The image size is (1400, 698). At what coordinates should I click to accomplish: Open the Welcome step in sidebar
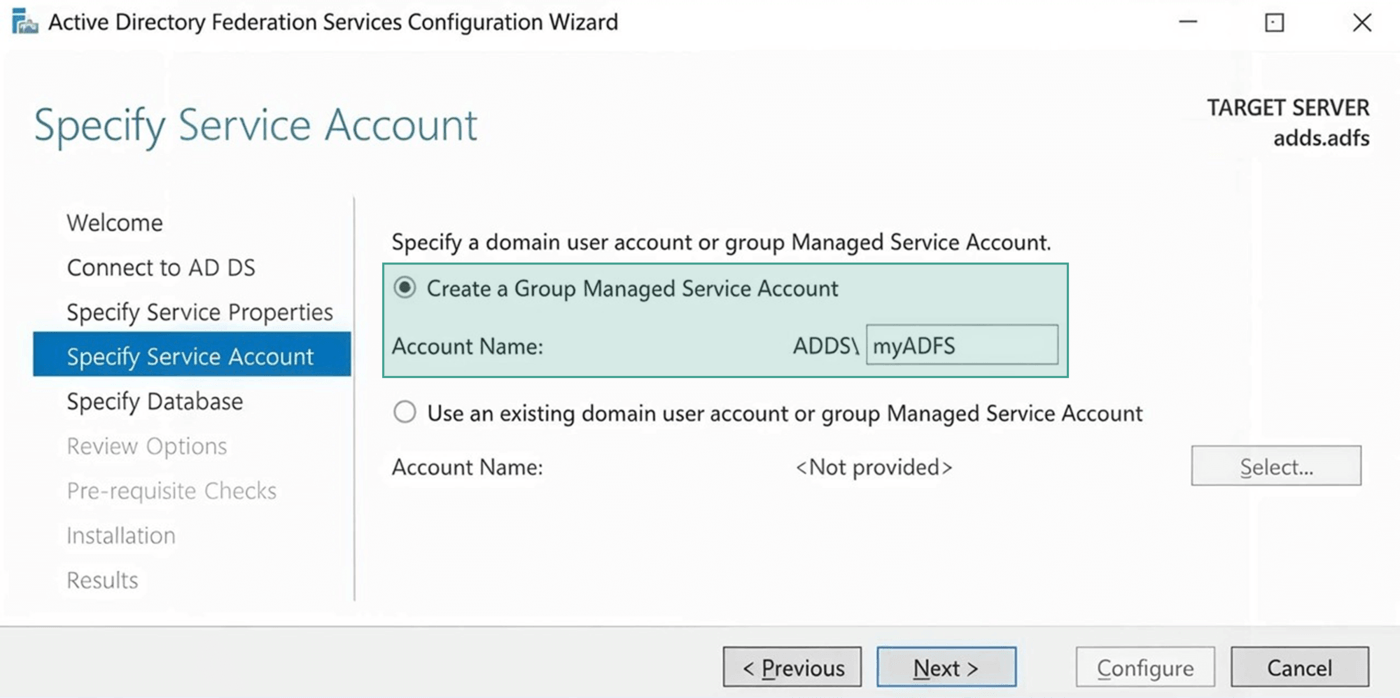114,223
